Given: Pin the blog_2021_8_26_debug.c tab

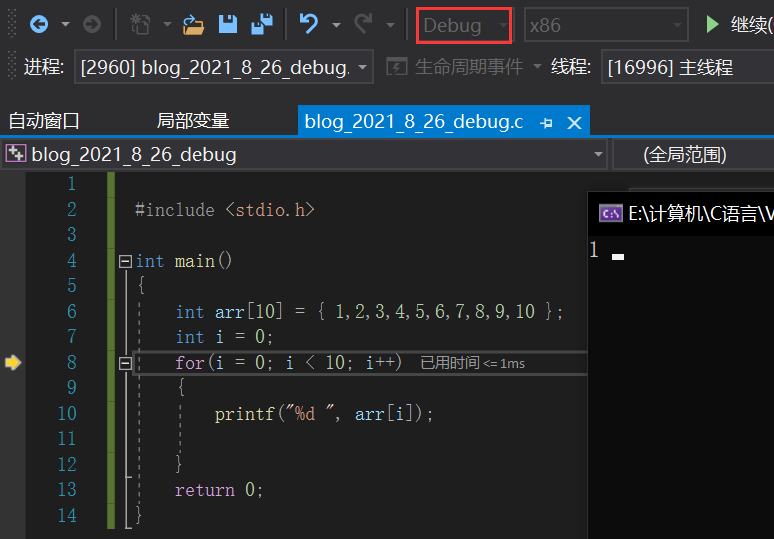Looking at the screenshot, I should pyautogui.click(x=546, y=122).
